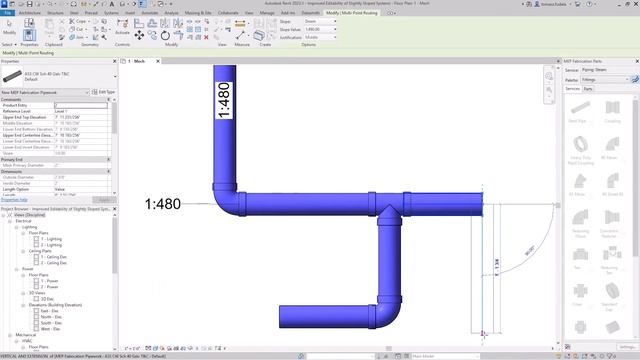Image resolution: width=640 pixels, height=360 pixels.
Task: Open the Justification dropdown
Action: coord(320,37)
